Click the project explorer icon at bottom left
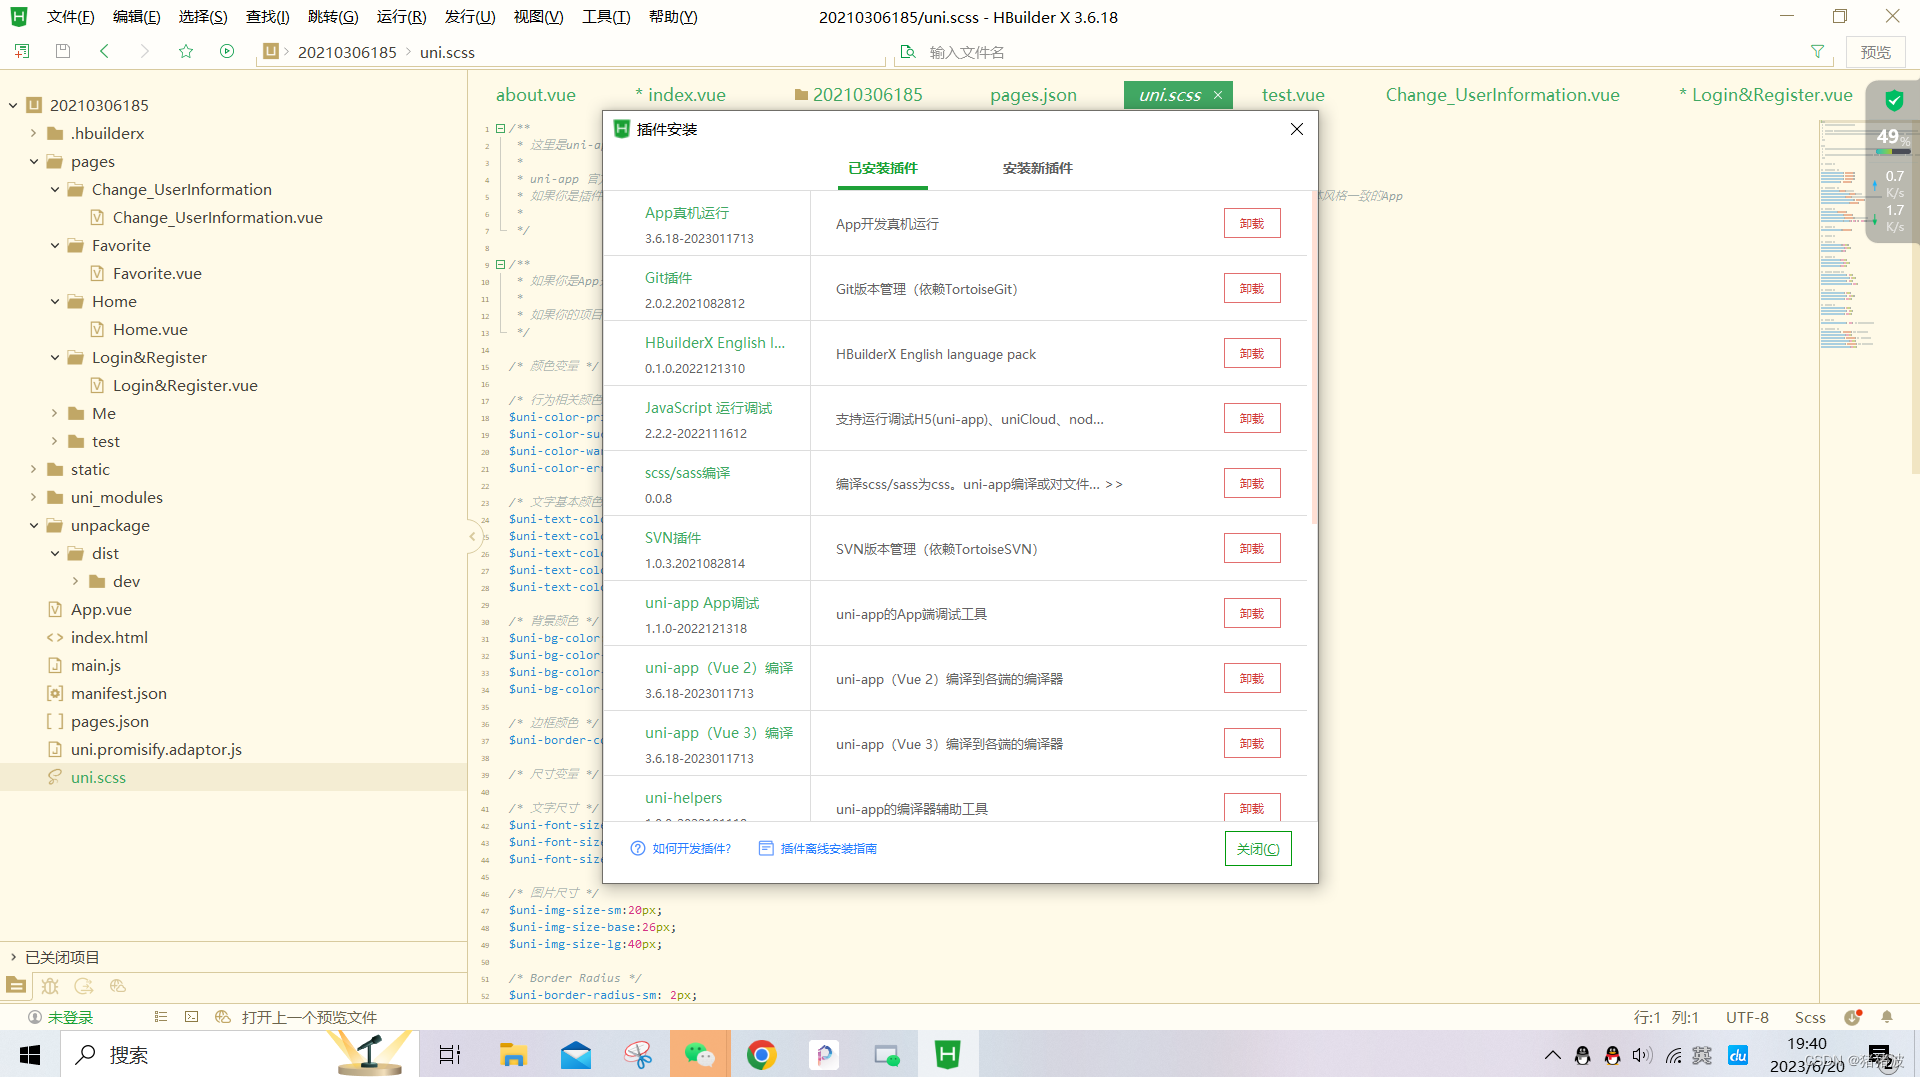1920x1077 pixels. click(x=16, y=985)
